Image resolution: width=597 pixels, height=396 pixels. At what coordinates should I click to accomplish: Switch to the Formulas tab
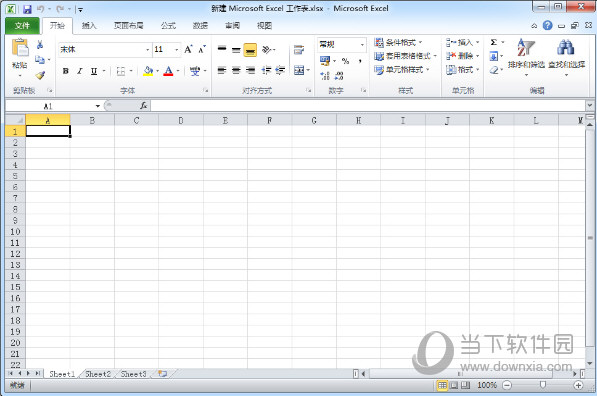point(168,26)
